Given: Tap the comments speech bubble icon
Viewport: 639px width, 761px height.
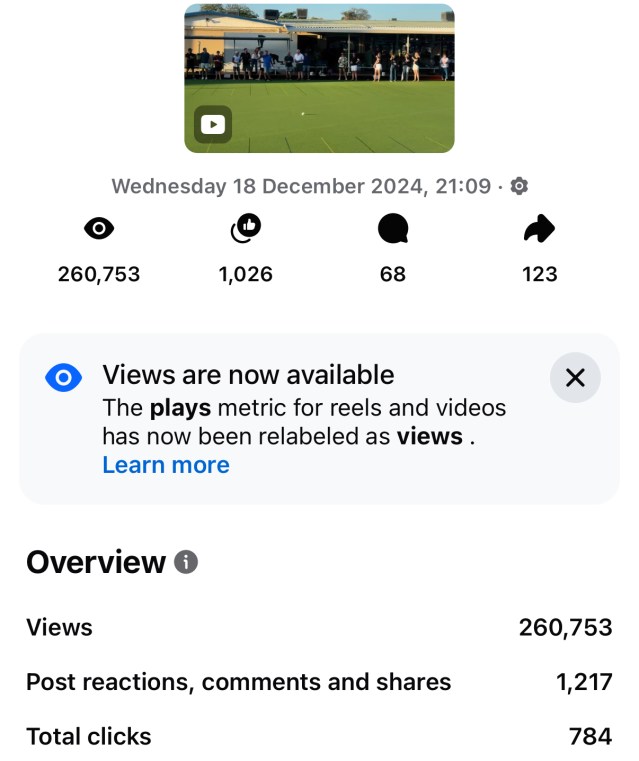Looking at the screenshot, I should [393, 230].
